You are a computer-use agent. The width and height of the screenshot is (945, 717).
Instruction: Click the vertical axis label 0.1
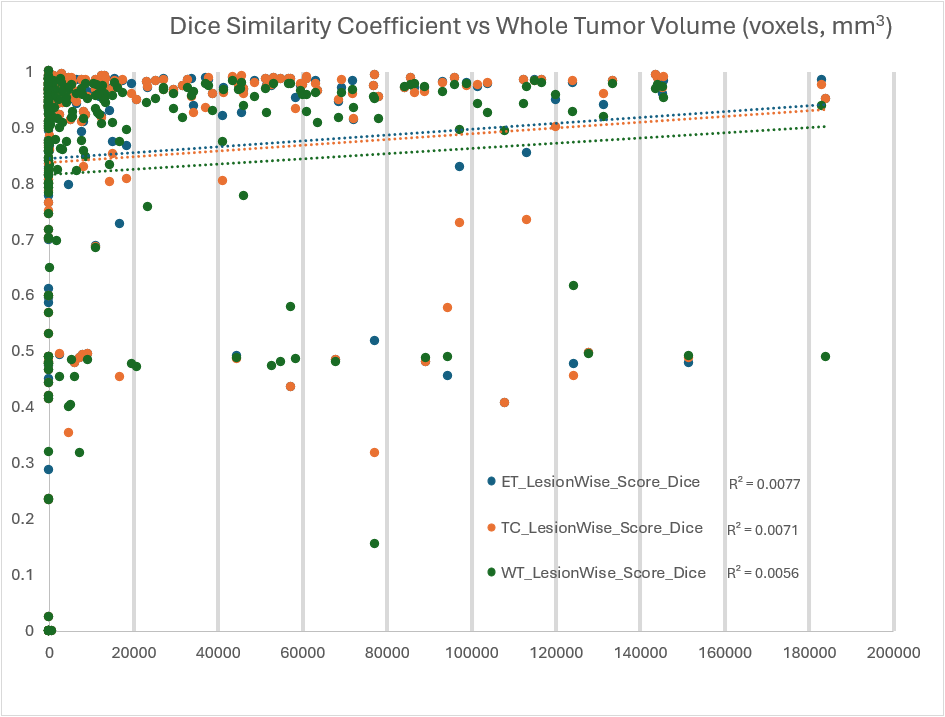point(23,575)
